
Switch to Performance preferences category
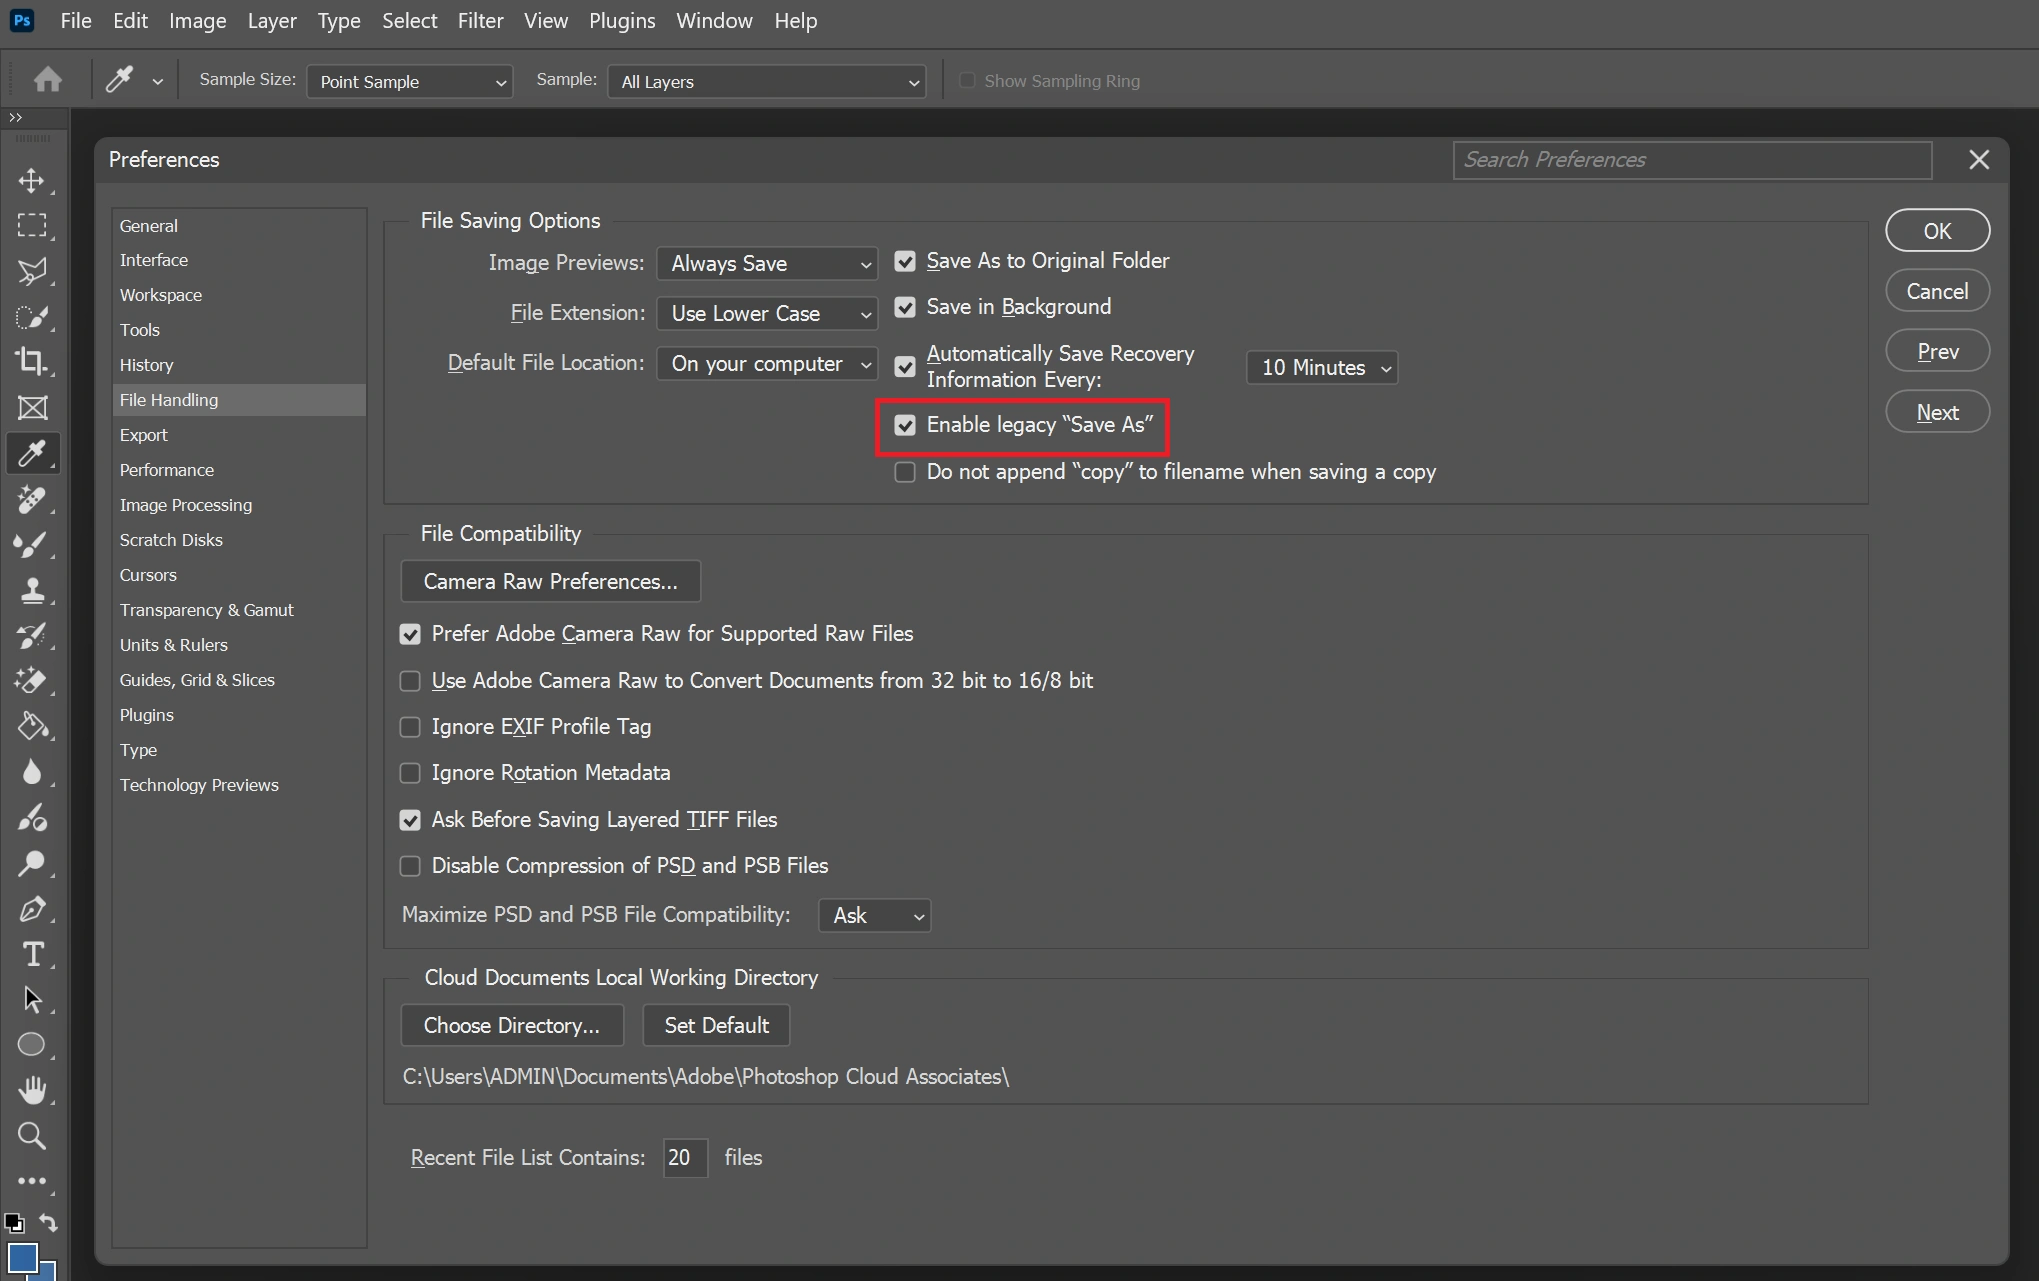[167, 470]
